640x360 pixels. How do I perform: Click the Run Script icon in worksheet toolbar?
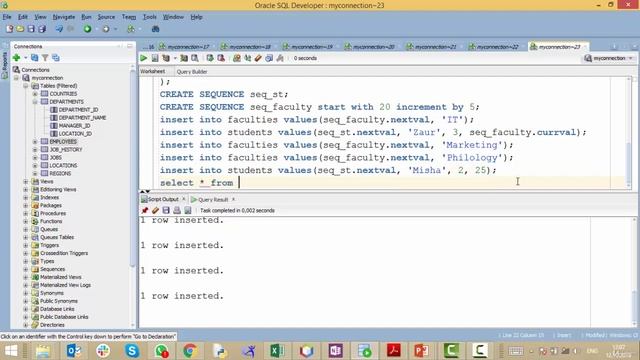[x=155, y=58]
